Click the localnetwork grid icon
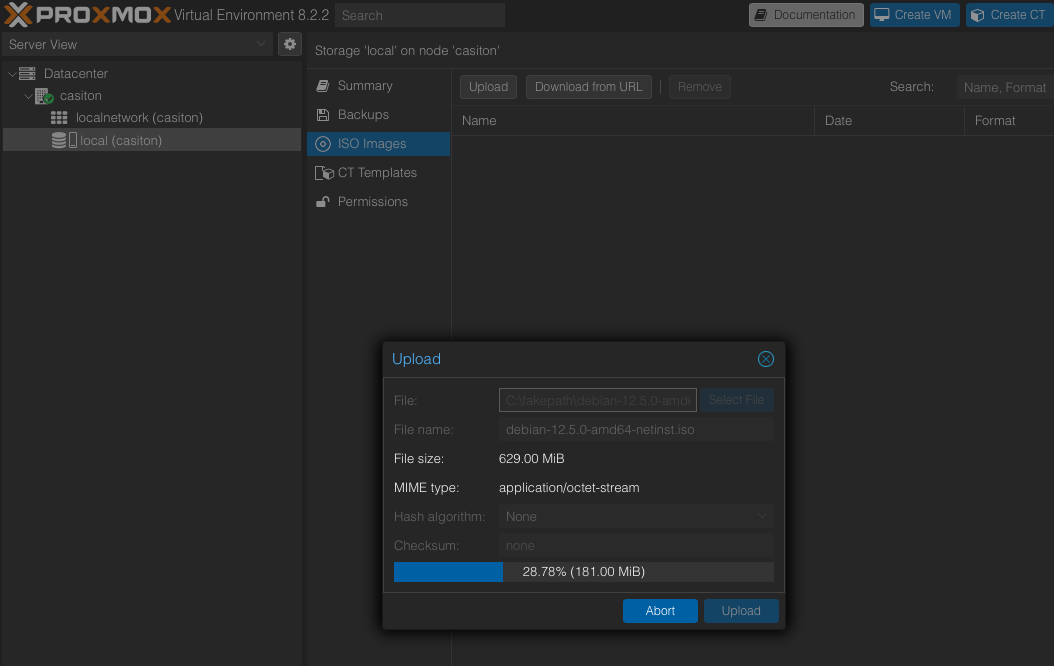Viewport: 1054px width, 666px height. pos(60,118)
